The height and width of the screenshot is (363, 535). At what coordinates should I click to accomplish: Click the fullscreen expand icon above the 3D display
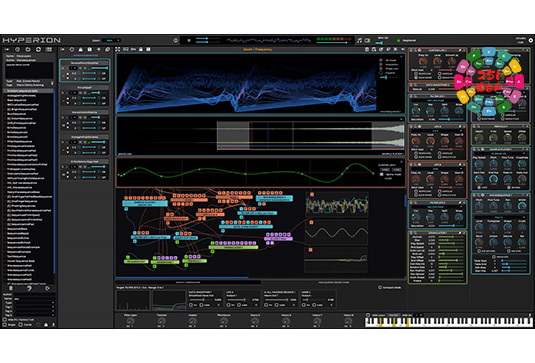pos(118,49)
